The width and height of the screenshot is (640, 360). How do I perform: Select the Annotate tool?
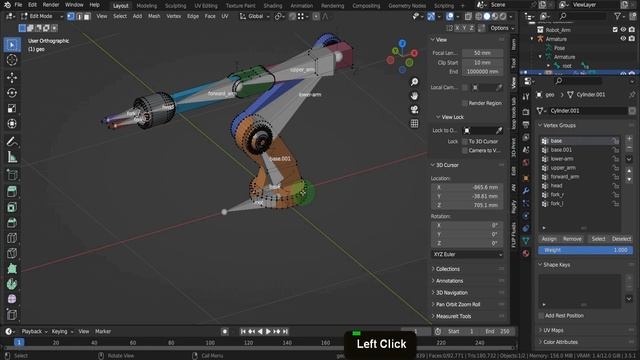(x=12, y=141)
